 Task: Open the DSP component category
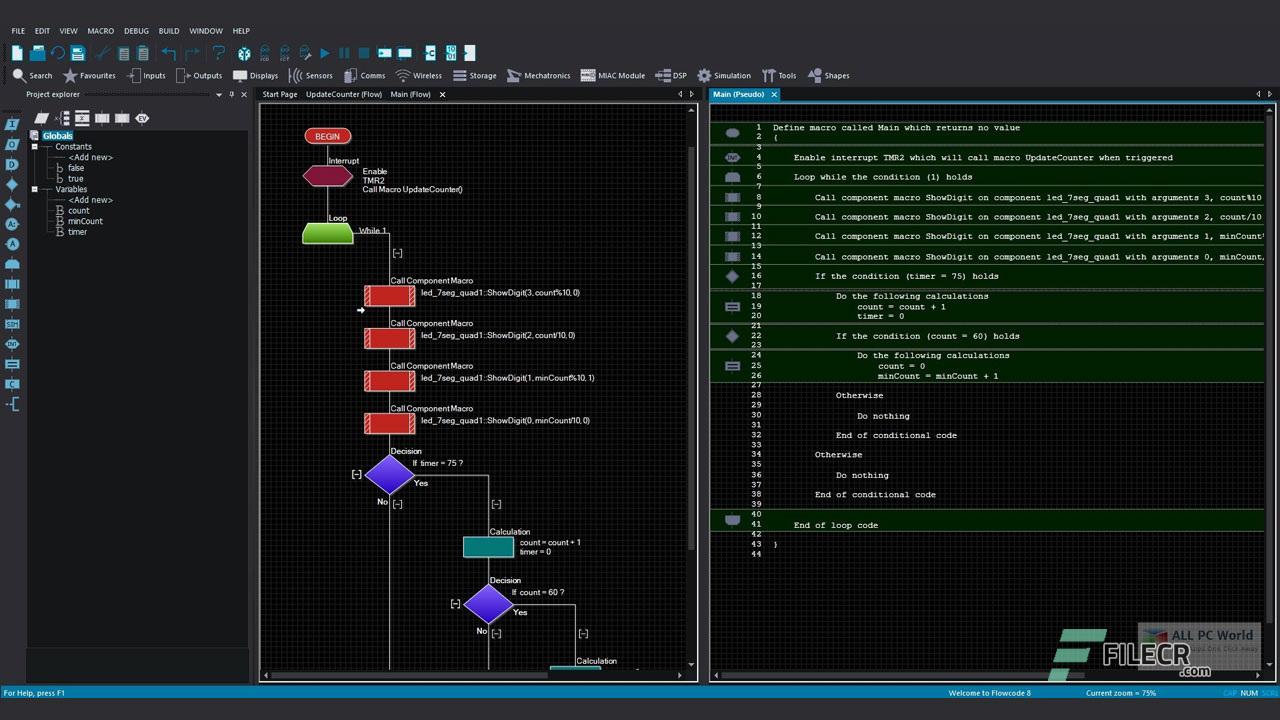[671, 75]
